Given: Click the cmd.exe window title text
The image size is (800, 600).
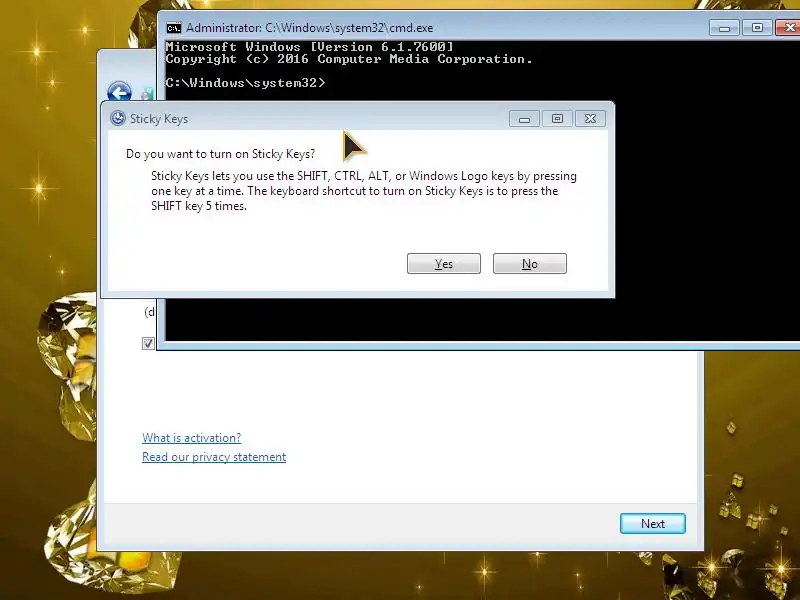Looking at the screenshot, I should point(309,28).
